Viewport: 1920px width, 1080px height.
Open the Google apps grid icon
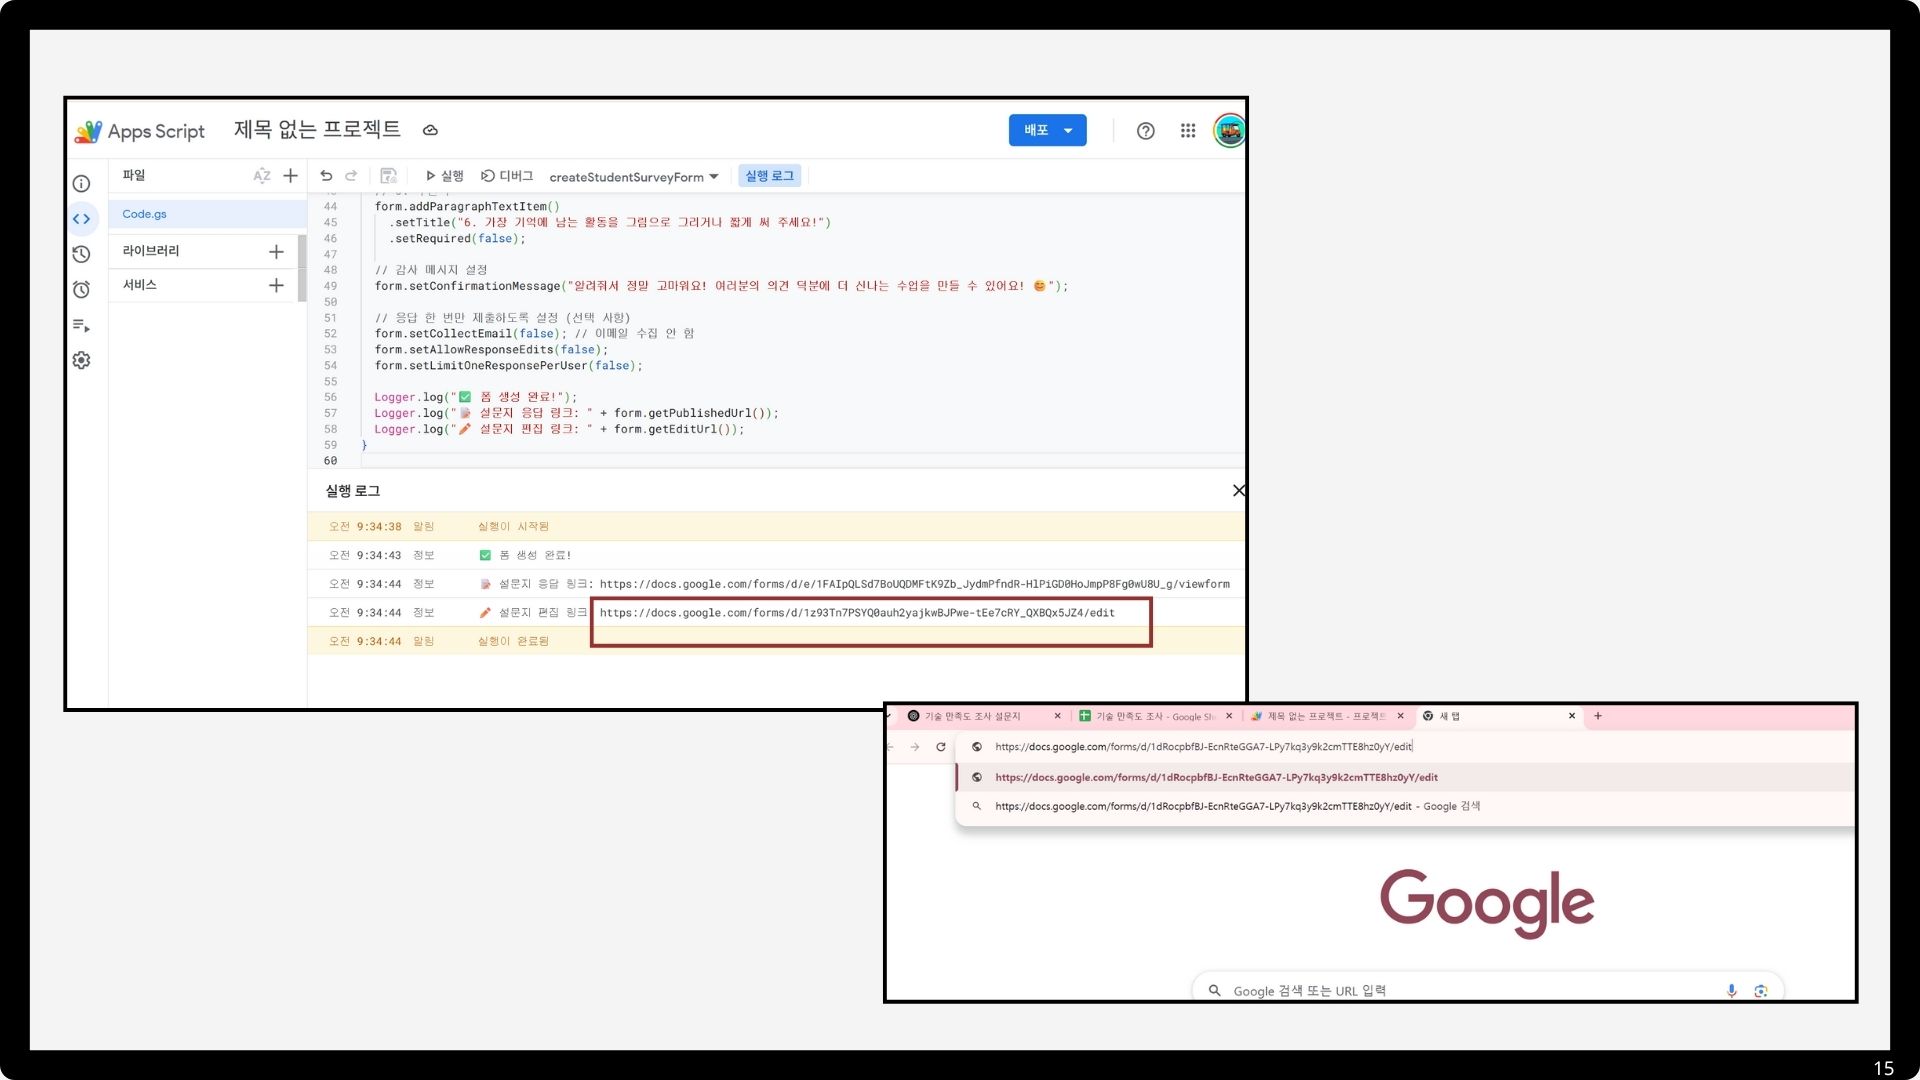tap(1188, 131)
